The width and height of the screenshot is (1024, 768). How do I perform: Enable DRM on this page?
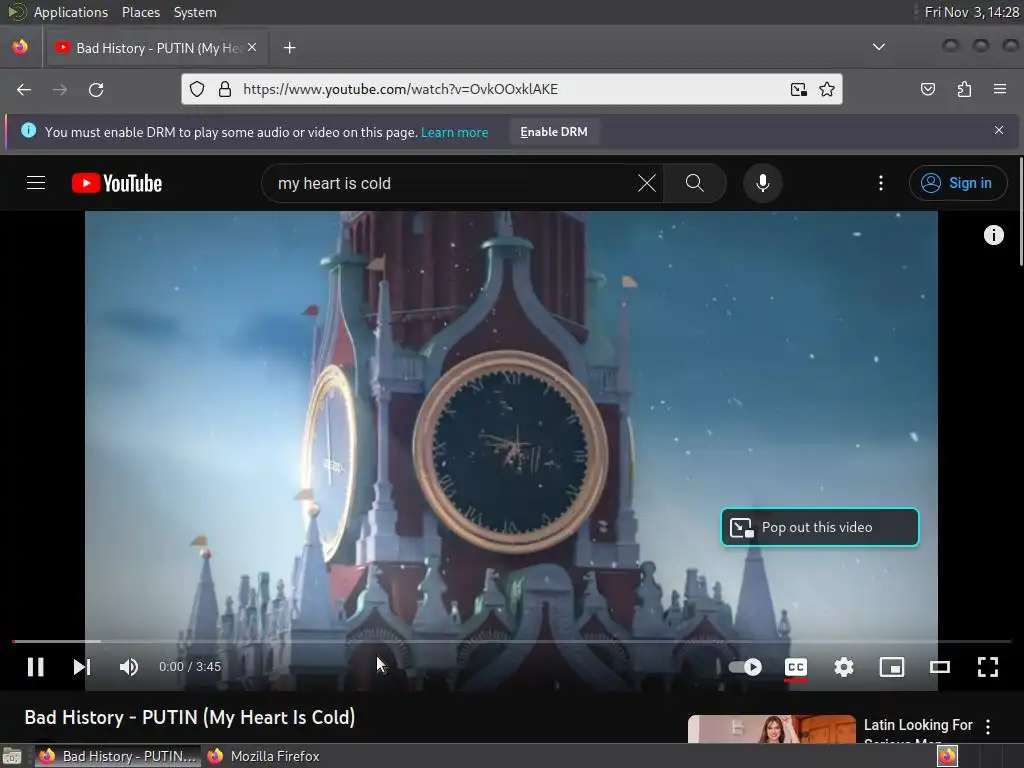(x=554, y=132)
